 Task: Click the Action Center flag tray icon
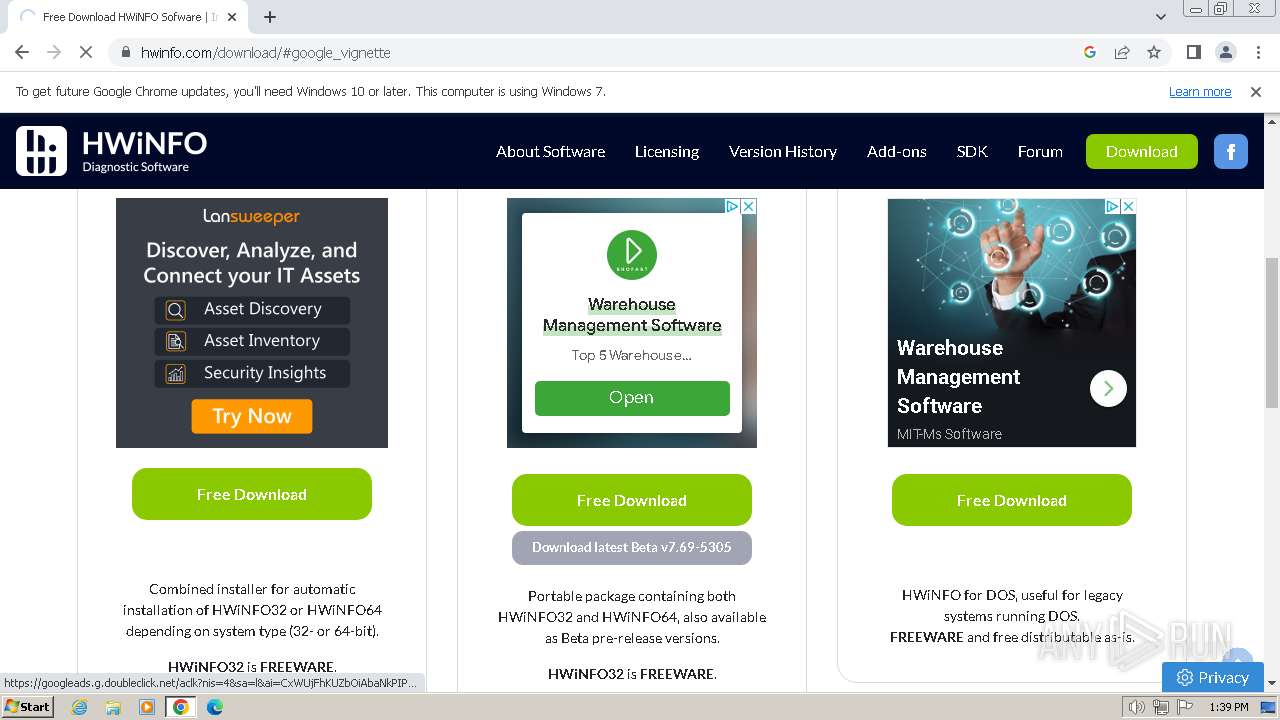coord(1184,707)
